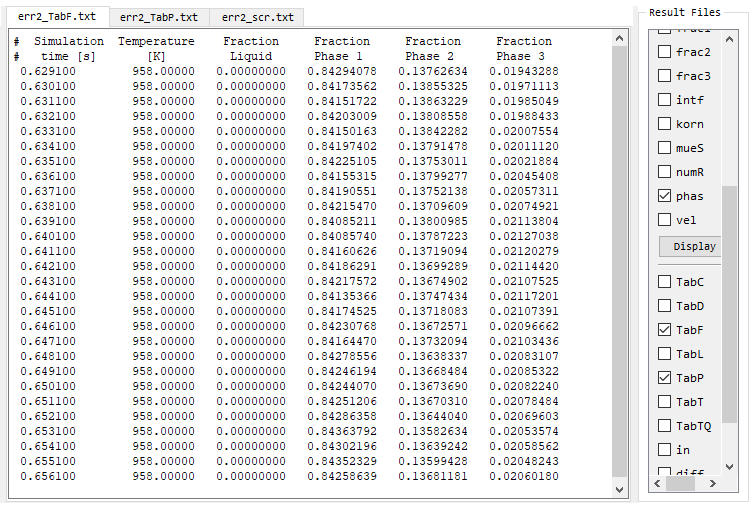This screenshot has height=507, width=752.
Task: Tick the TabTQ checkbox
Action: (x=664, y=426)
